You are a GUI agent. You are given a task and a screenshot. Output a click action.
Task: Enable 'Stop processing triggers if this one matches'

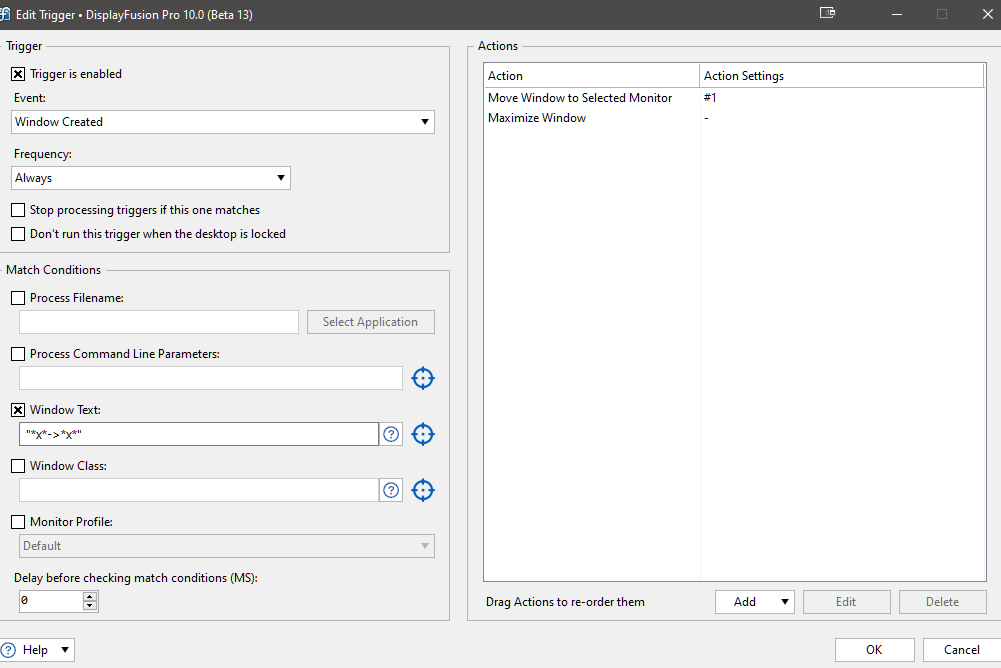[18, 210]
